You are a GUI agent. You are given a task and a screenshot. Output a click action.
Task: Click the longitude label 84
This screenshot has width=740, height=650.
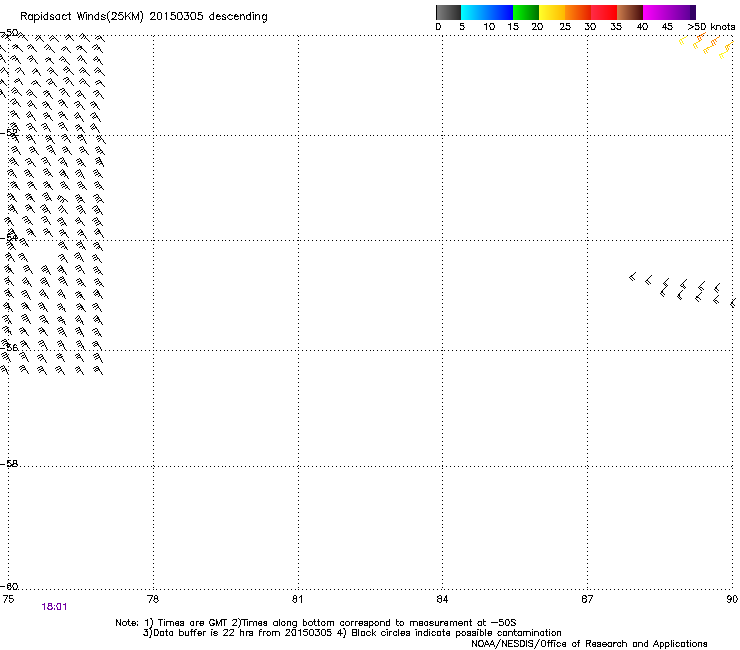[442, 599]
